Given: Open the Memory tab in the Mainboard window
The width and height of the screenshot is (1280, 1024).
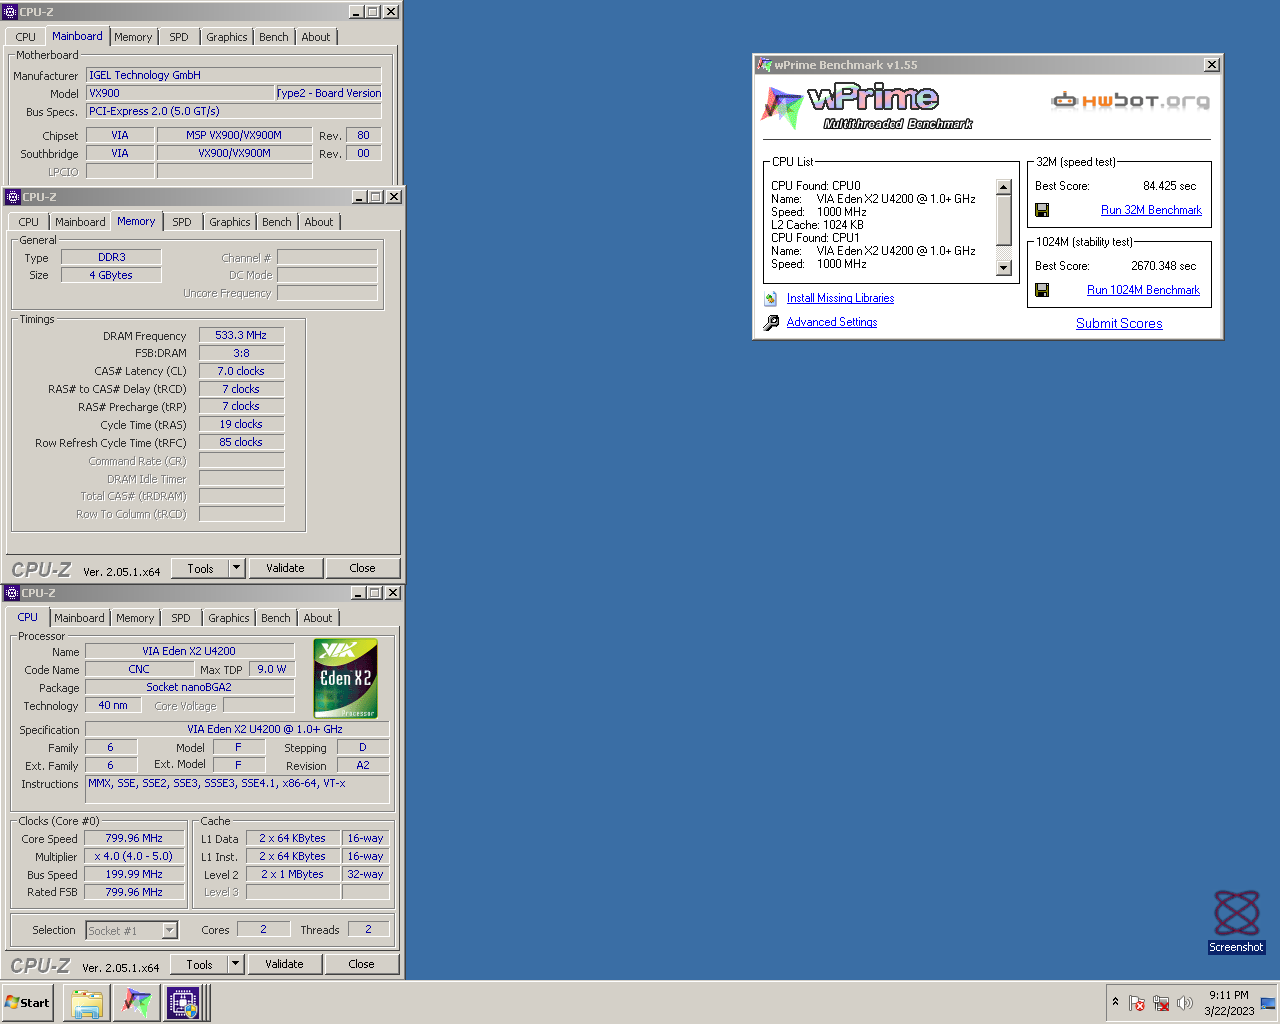Looking at the screenshot, I should (x=133, y=37).
